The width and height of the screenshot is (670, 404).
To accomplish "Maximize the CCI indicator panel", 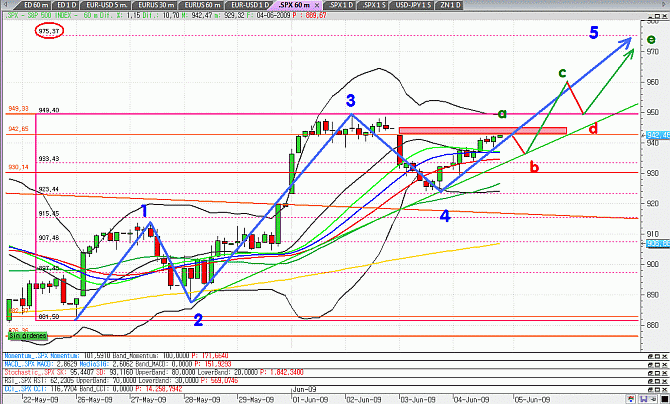I will coord(657,389).
